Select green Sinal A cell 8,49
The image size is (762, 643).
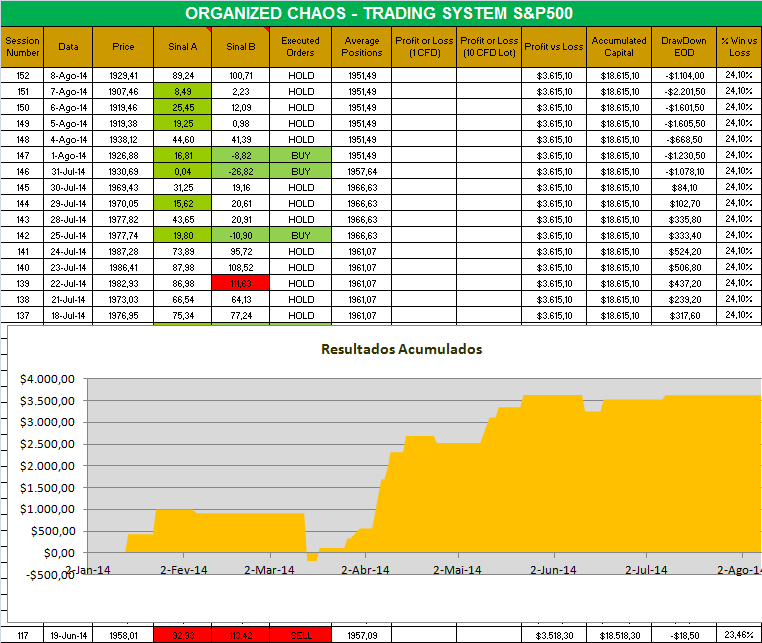pos(183,91)
